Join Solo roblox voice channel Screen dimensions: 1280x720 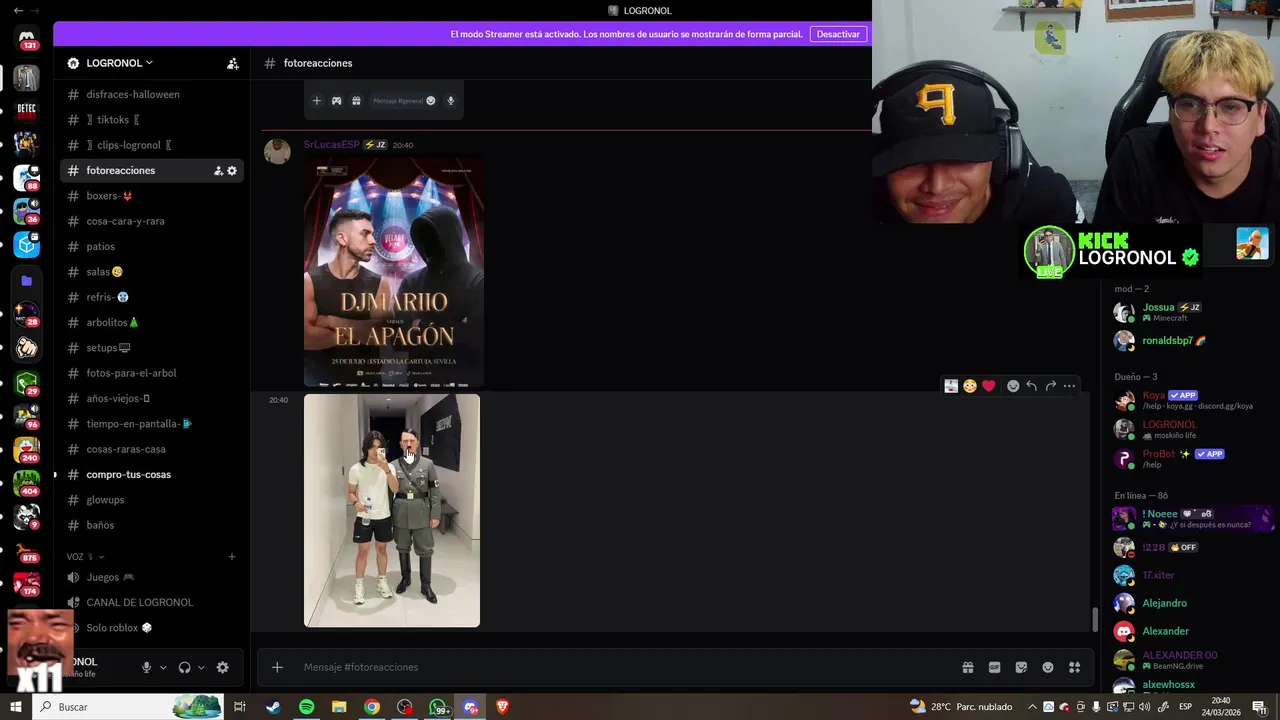point(152,628)
